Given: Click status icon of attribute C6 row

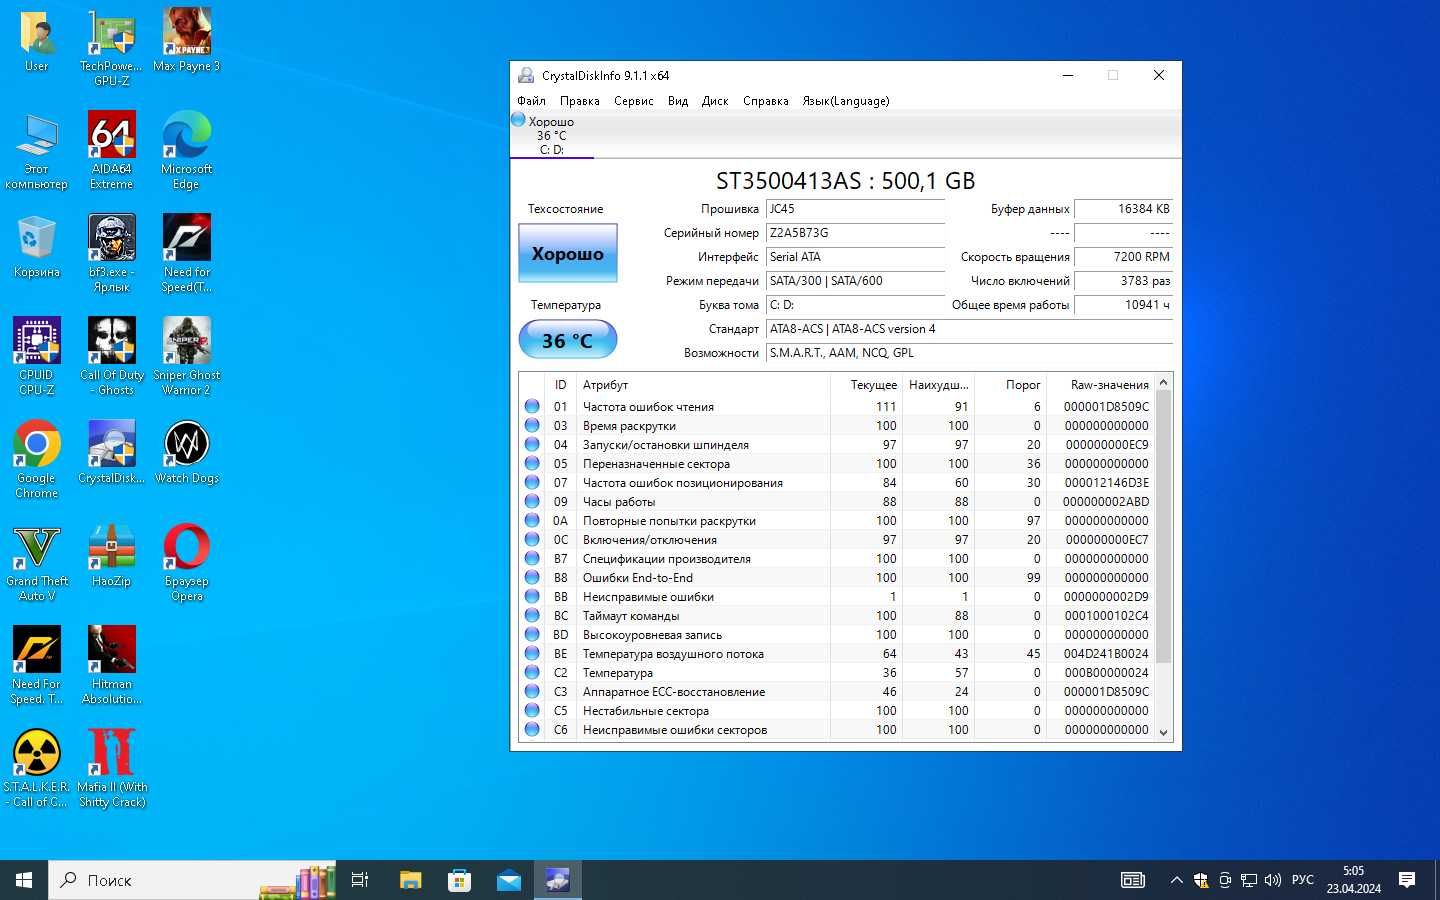Looking at the screenshot, I should click(532, 729).
